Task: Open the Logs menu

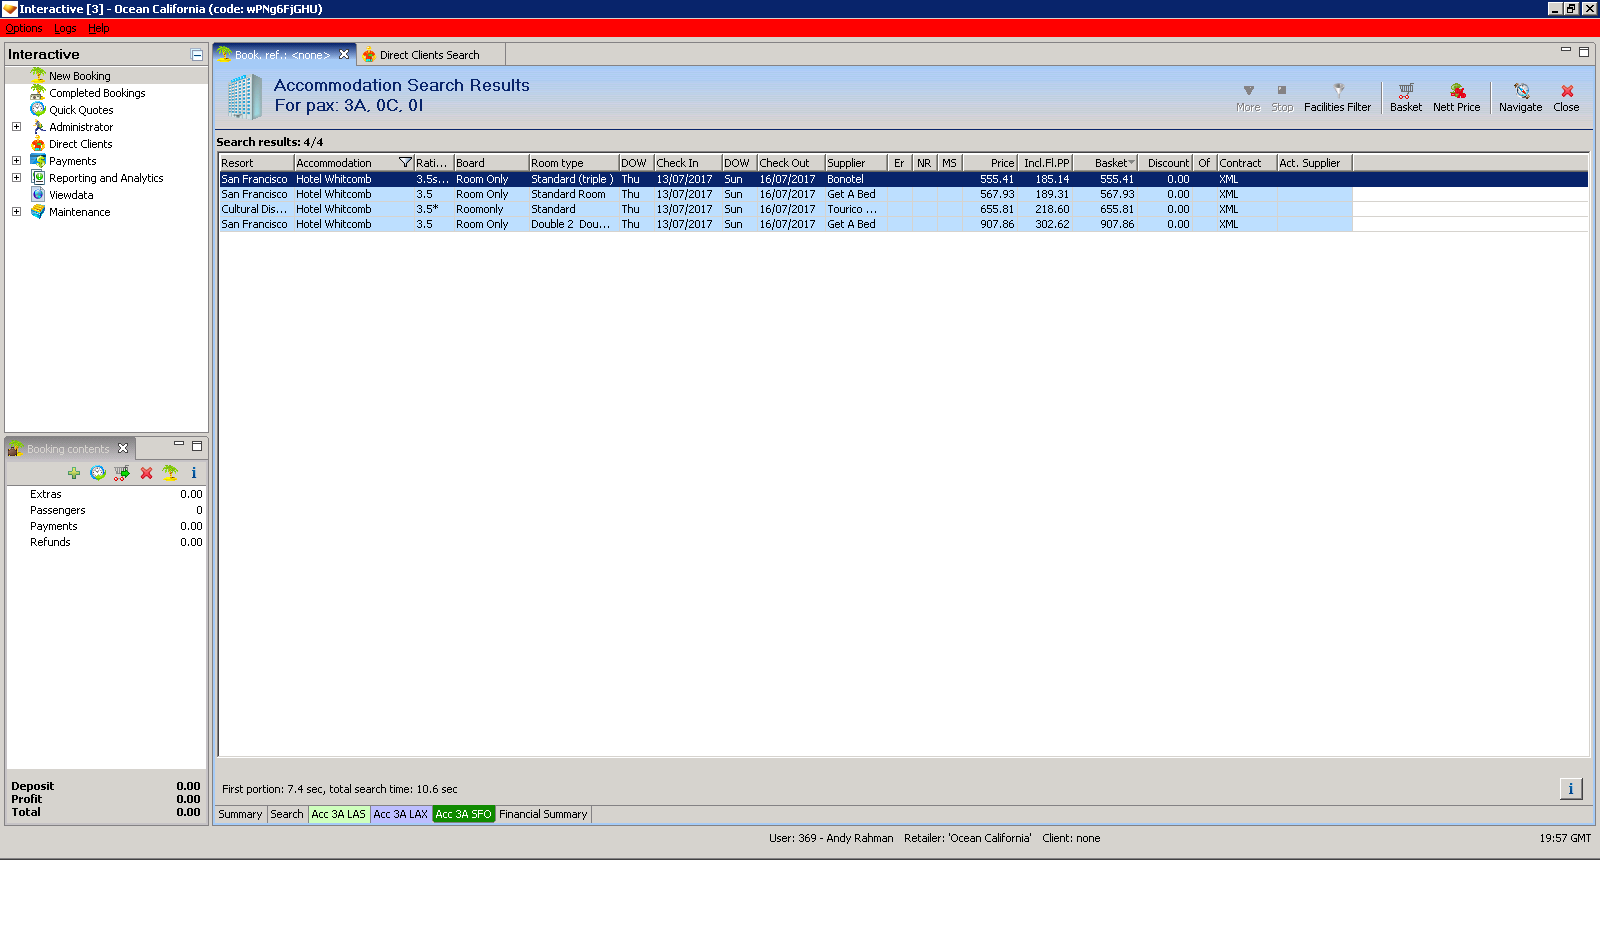Action: coord(65,28)
